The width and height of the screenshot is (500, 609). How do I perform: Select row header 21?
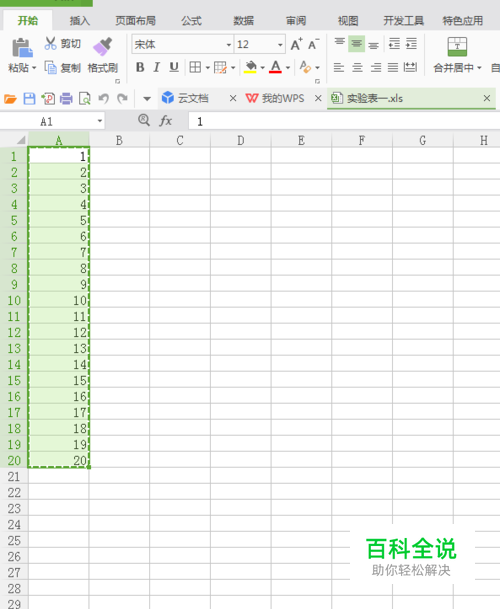pos(14,477)
